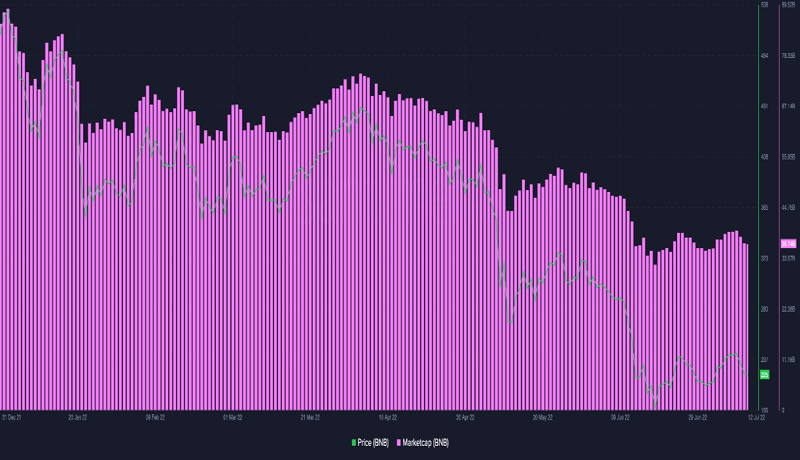Click the '30 Apr 22' date label
Screen dimensions: 800x460
click(465, 417)
